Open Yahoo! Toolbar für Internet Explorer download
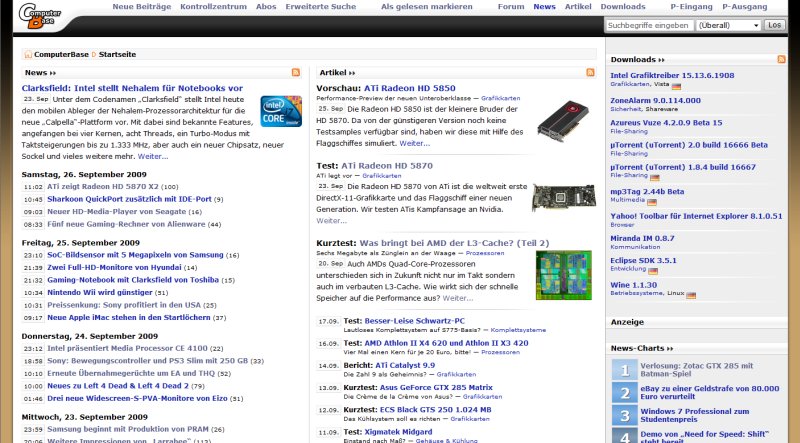The height and width of the screenshot is (443, 800). click(696, 216)
